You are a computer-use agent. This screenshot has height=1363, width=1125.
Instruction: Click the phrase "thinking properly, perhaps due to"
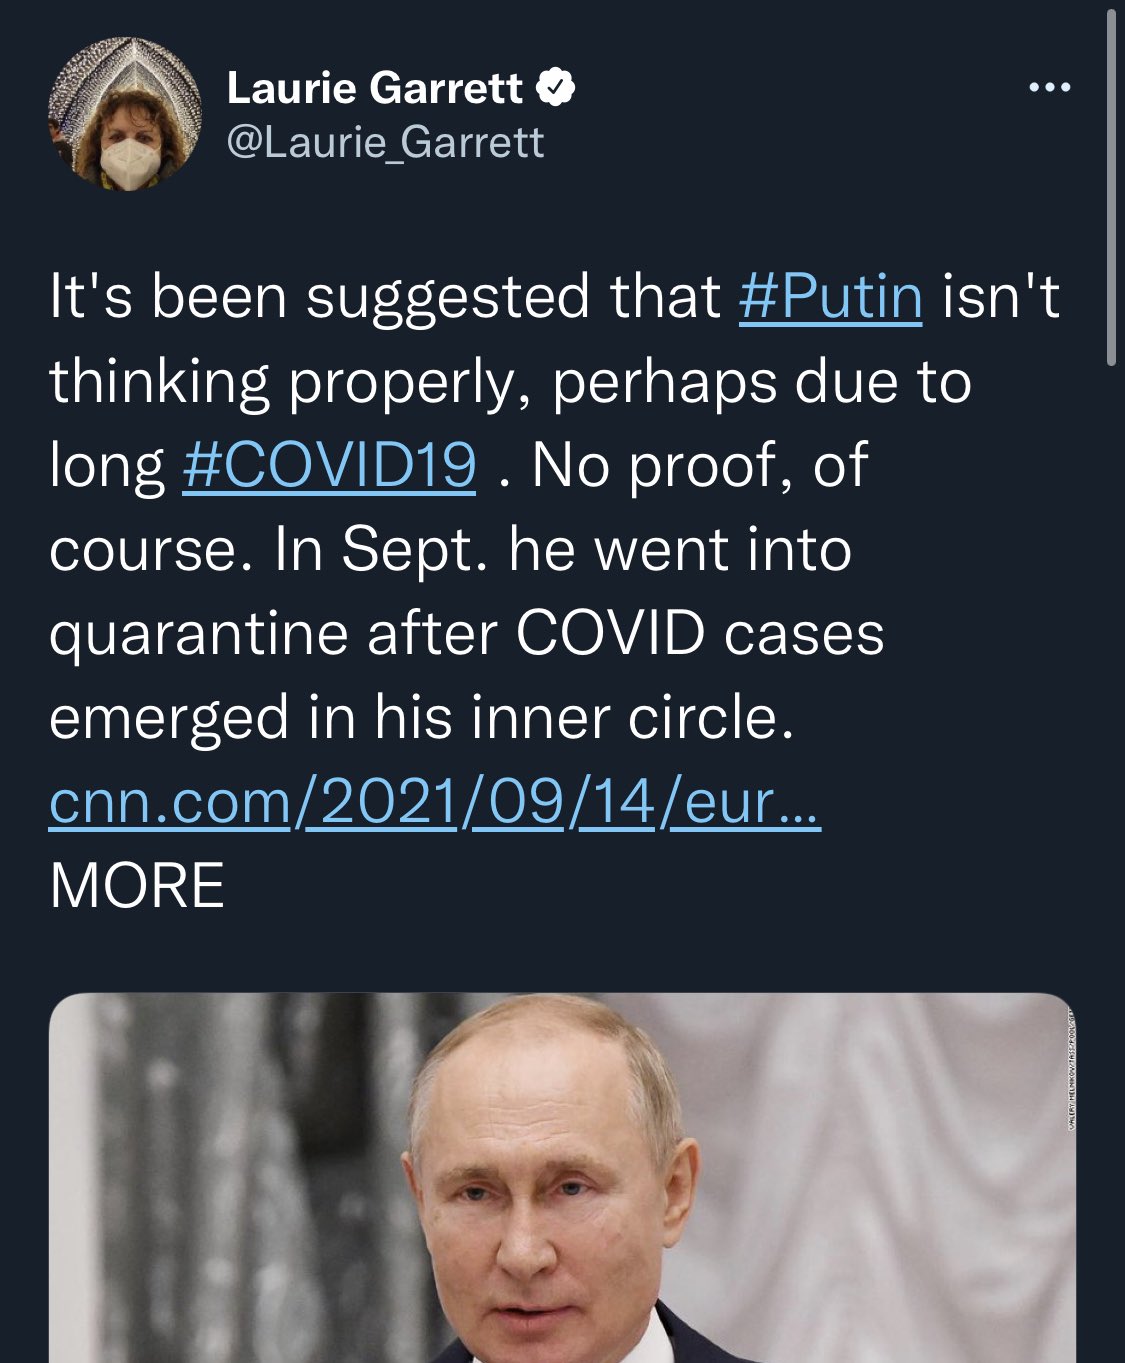pos(510,381)
